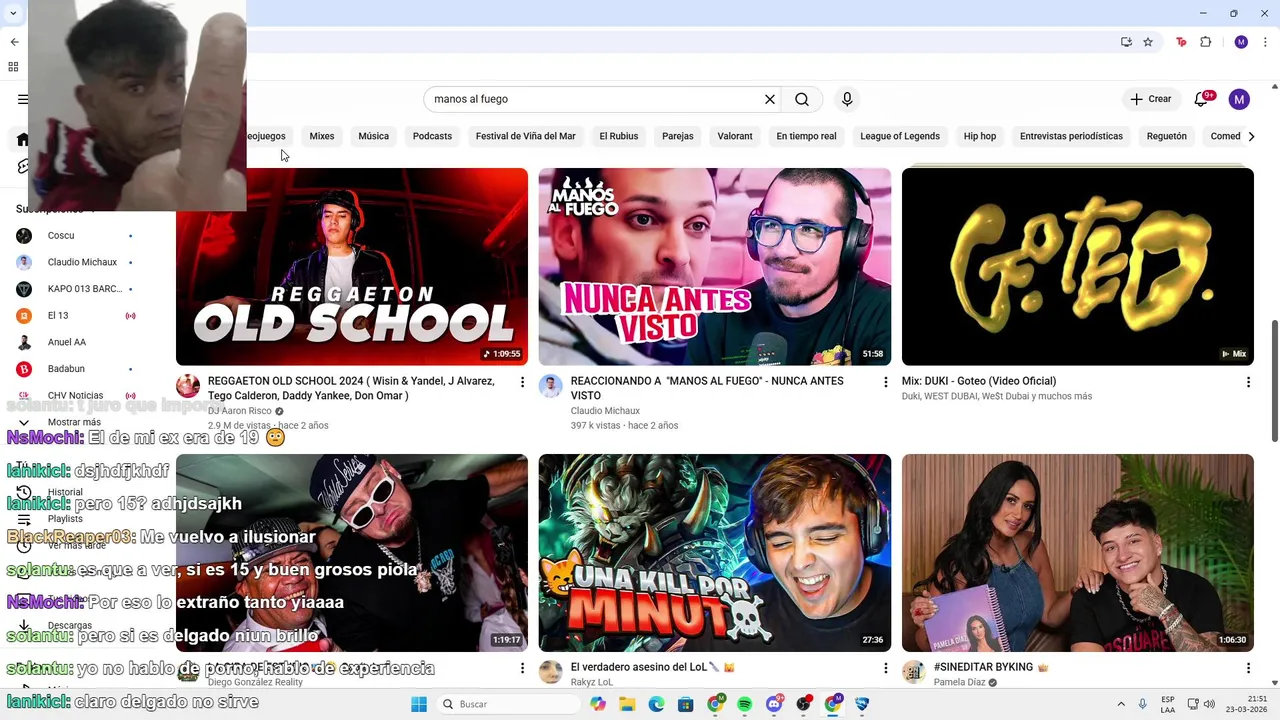Open the hamburger guide menu
The image size is (1280, 720).
(22, 99)
